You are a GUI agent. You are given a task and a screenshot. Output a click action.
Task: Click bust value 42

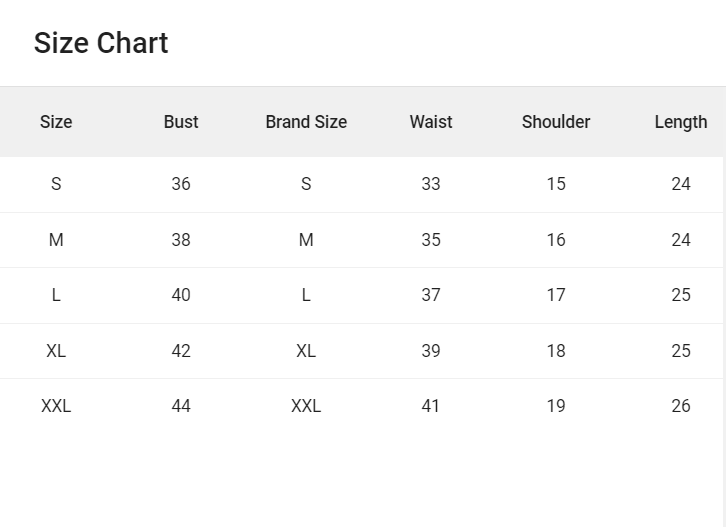181,351
